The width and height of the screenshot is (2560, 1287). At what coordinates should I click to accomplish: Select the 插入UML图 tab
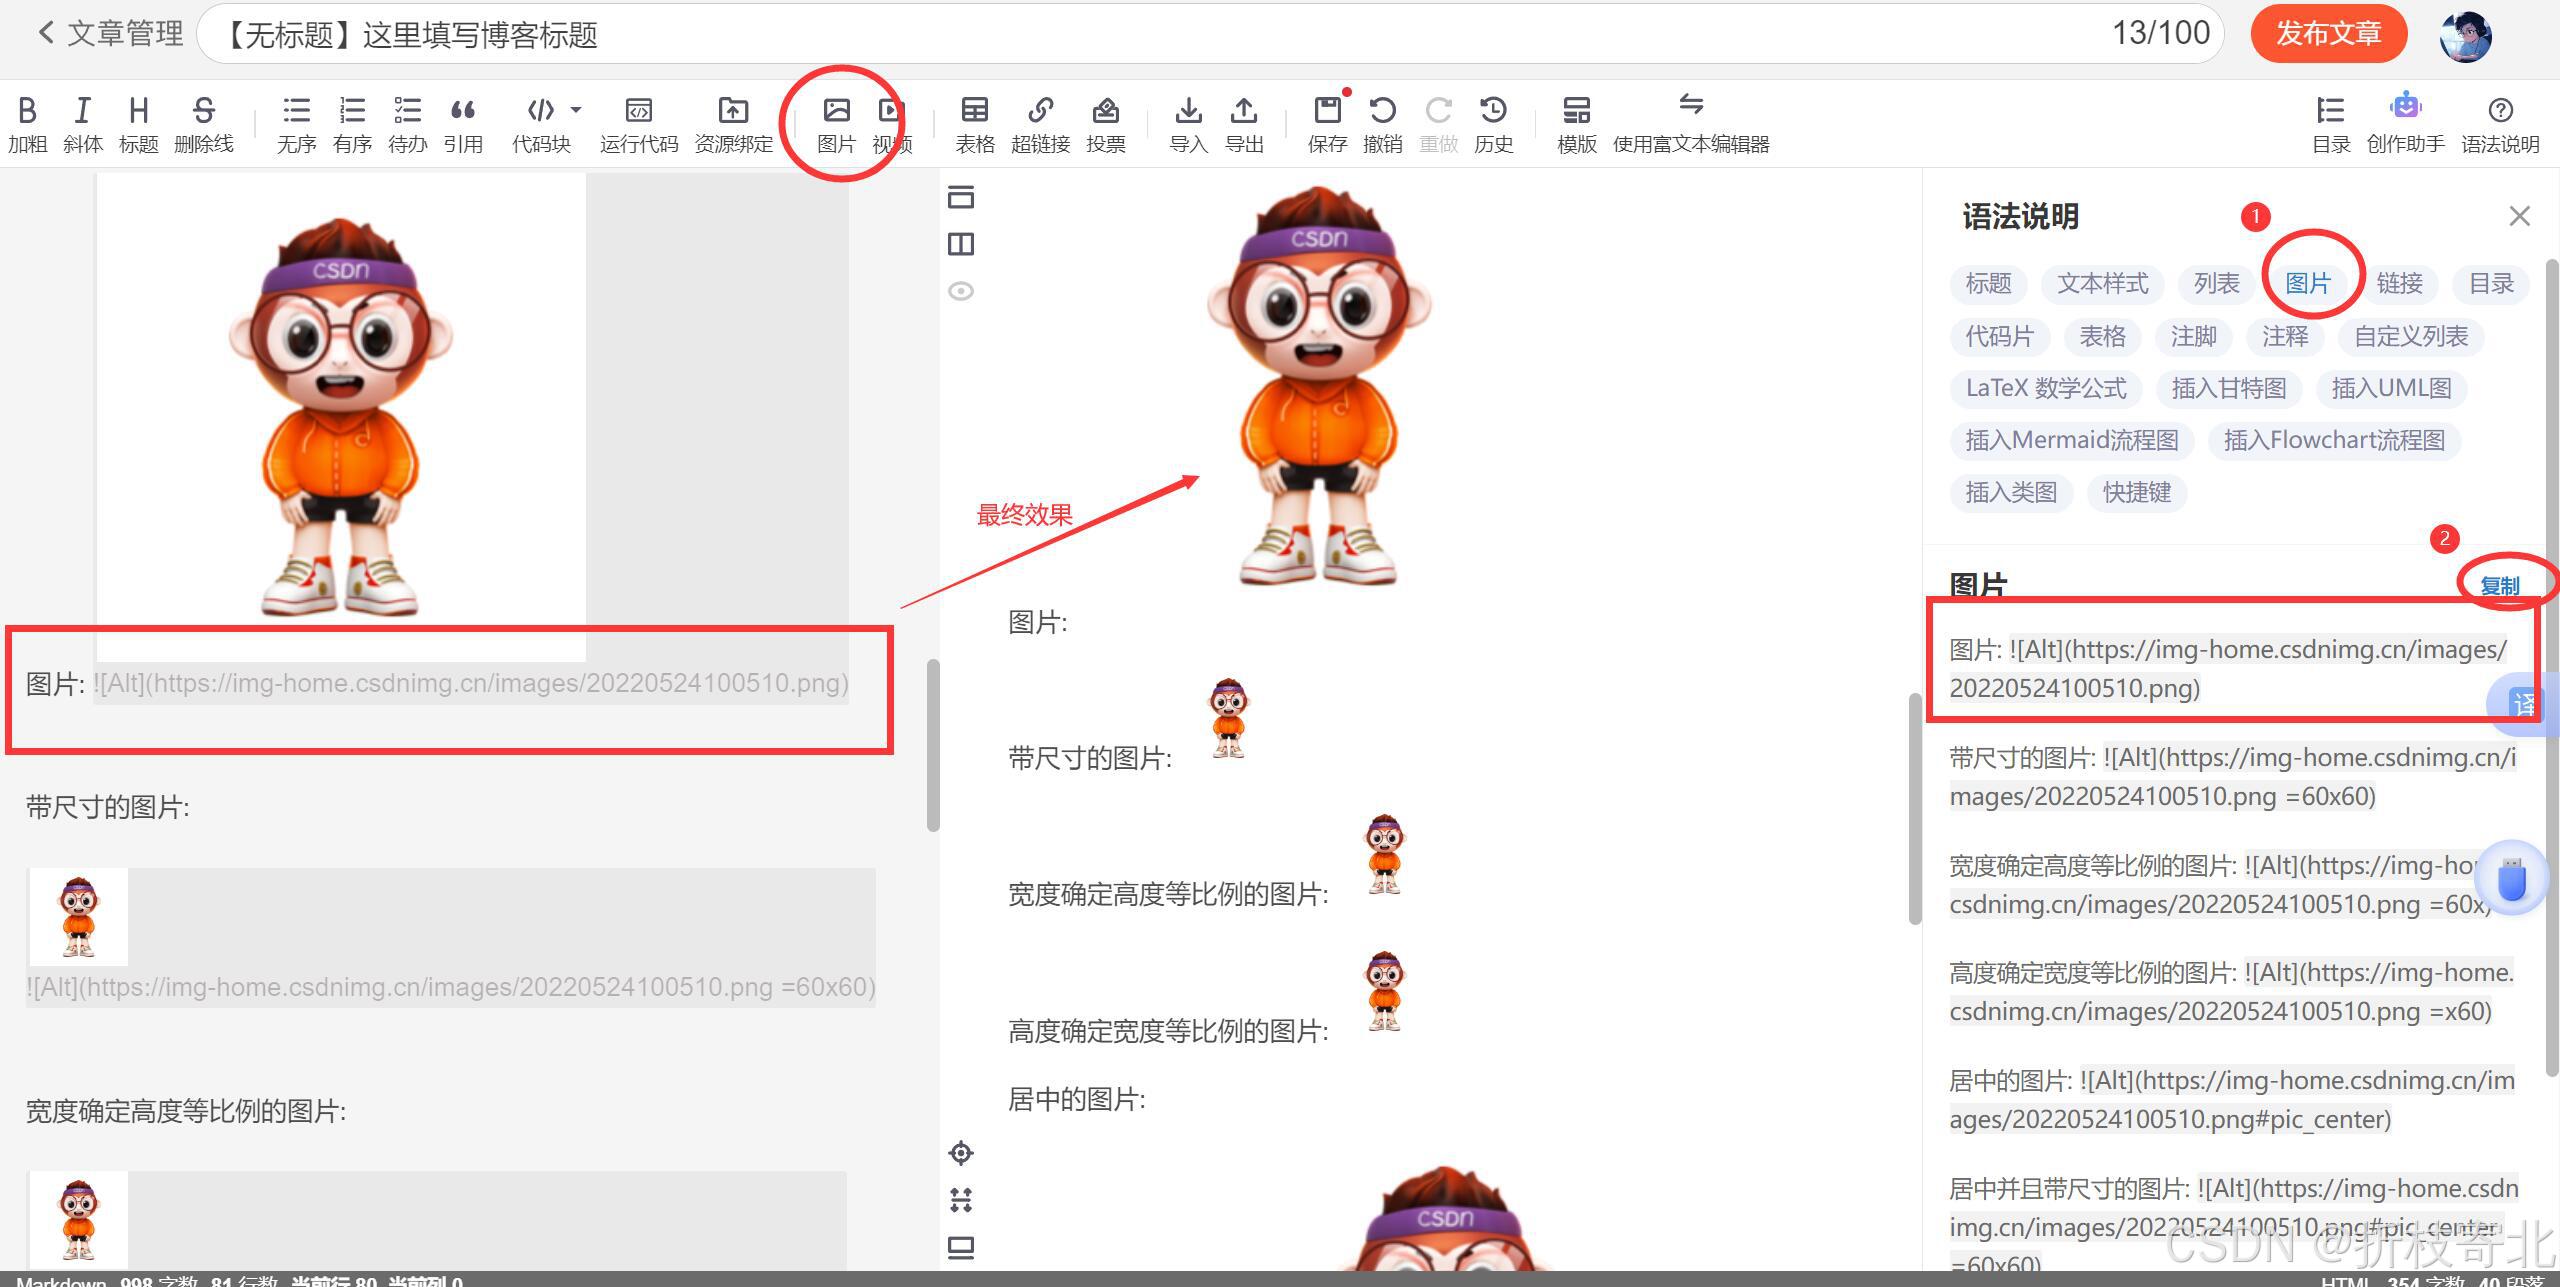[2392, 389]
